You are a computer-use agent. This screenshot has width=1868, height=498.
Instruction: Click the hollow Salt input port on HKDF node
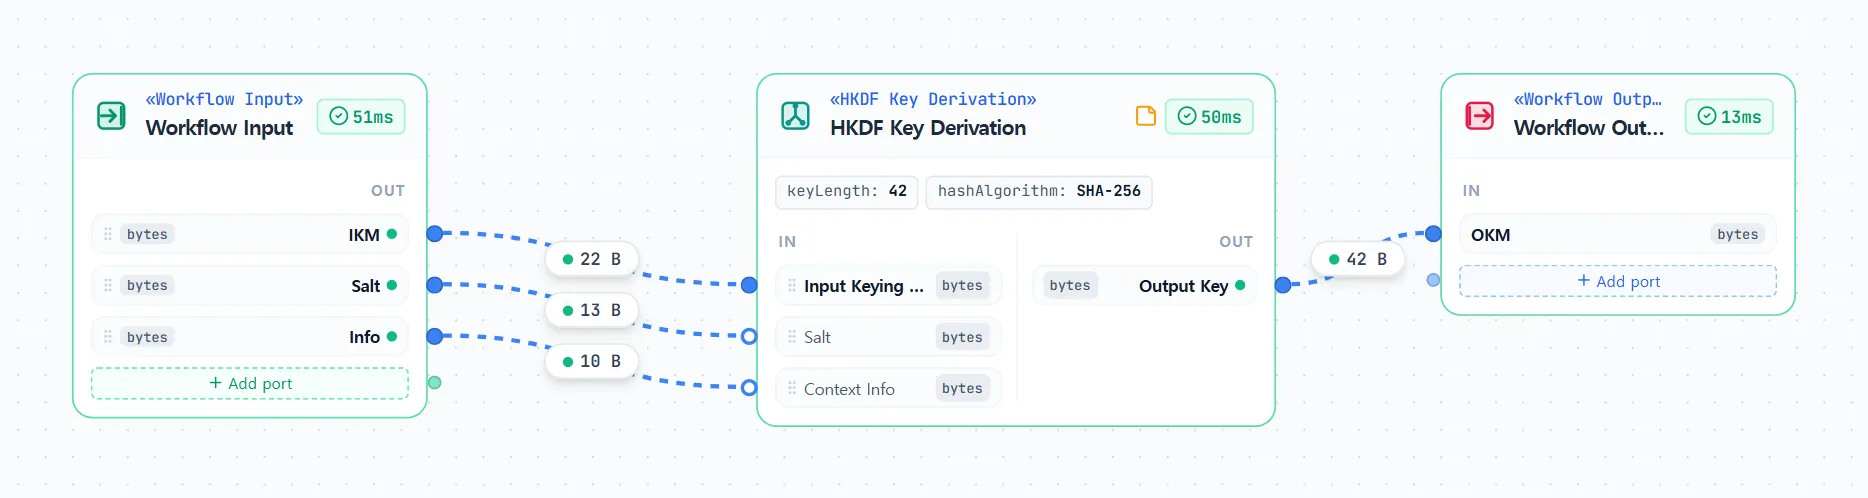coord(749,336)
